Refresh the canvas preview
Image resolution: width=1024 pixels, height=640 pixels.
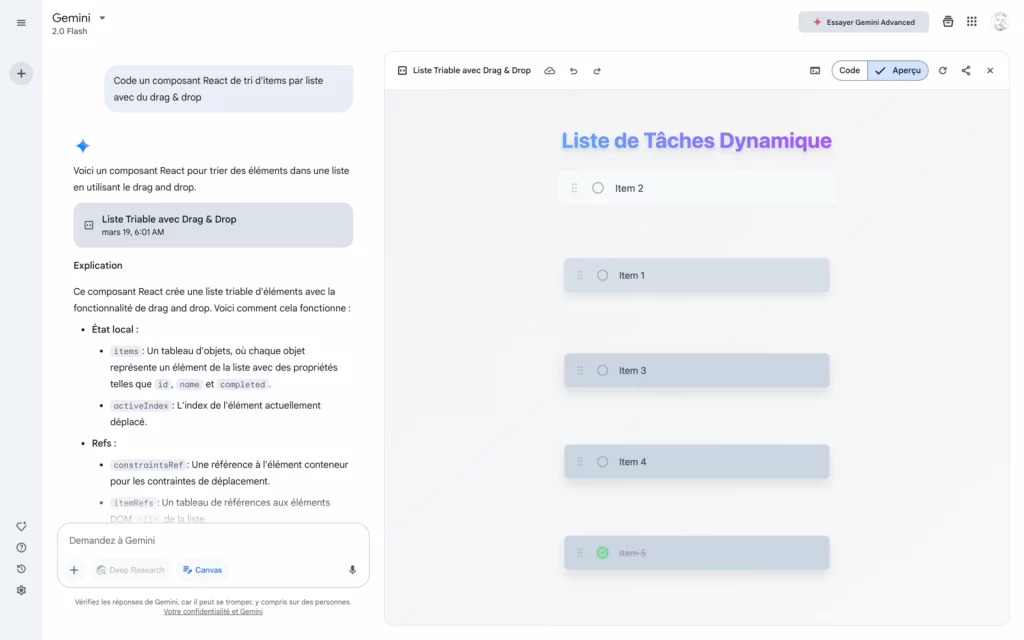[942, 71]
